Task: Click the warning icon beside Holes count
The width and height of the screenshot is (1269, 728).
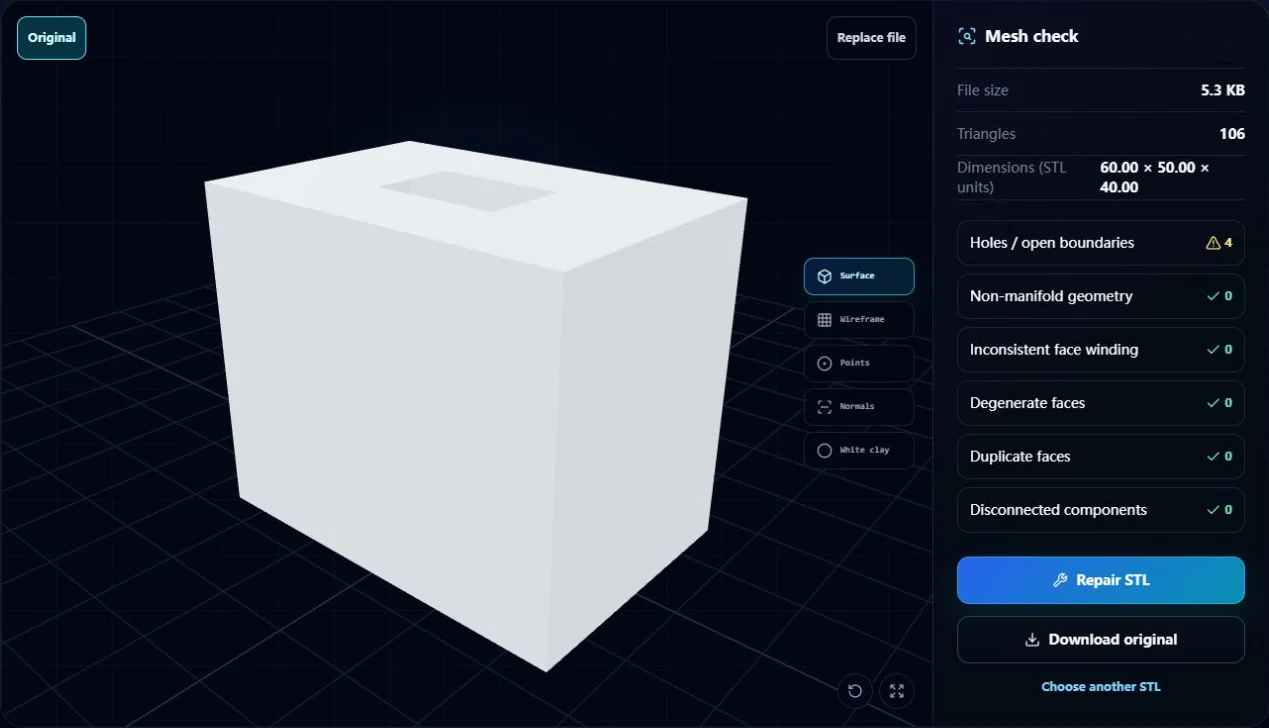Action: tap(1213, 243)
